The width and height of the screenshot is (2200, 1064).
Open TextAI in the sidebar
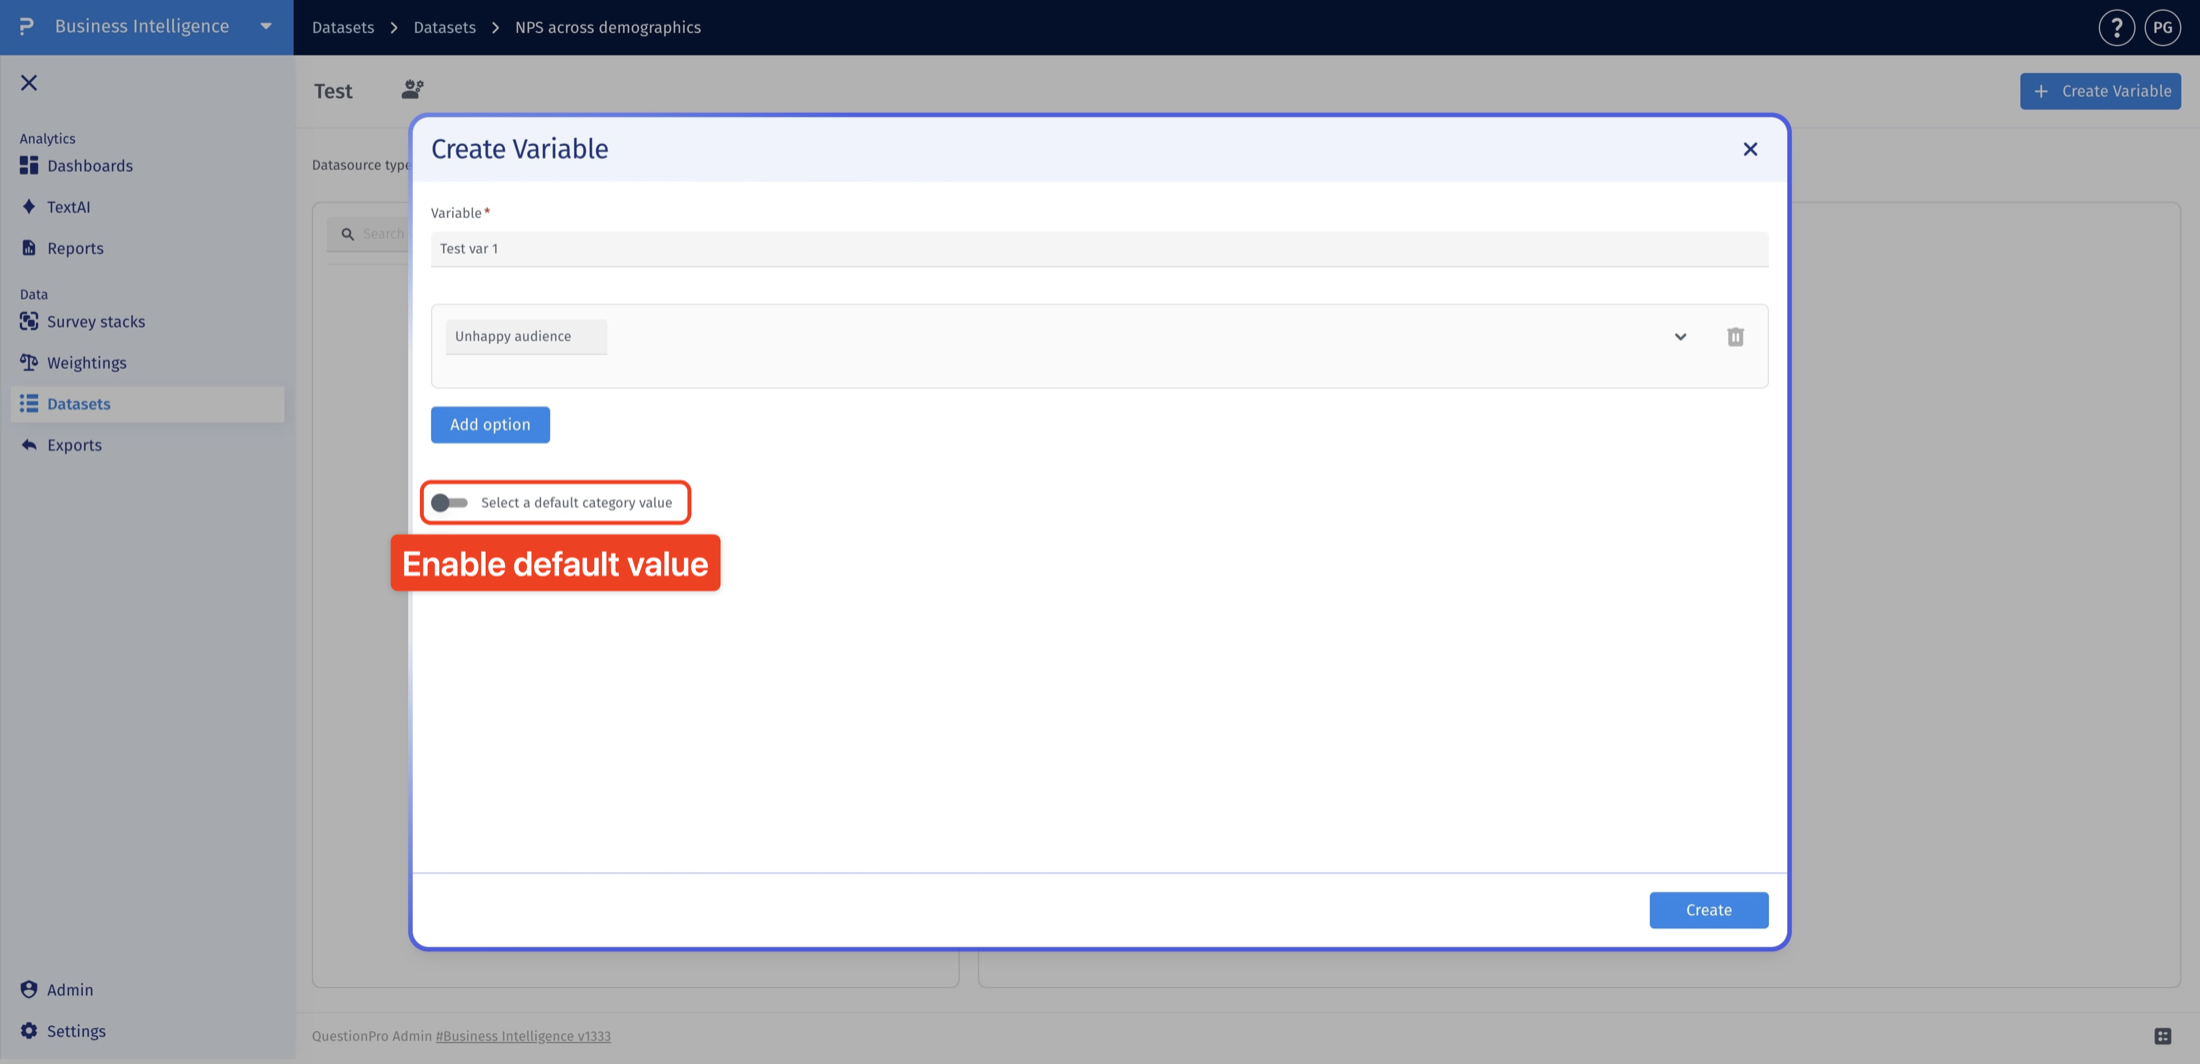(68, 207)
